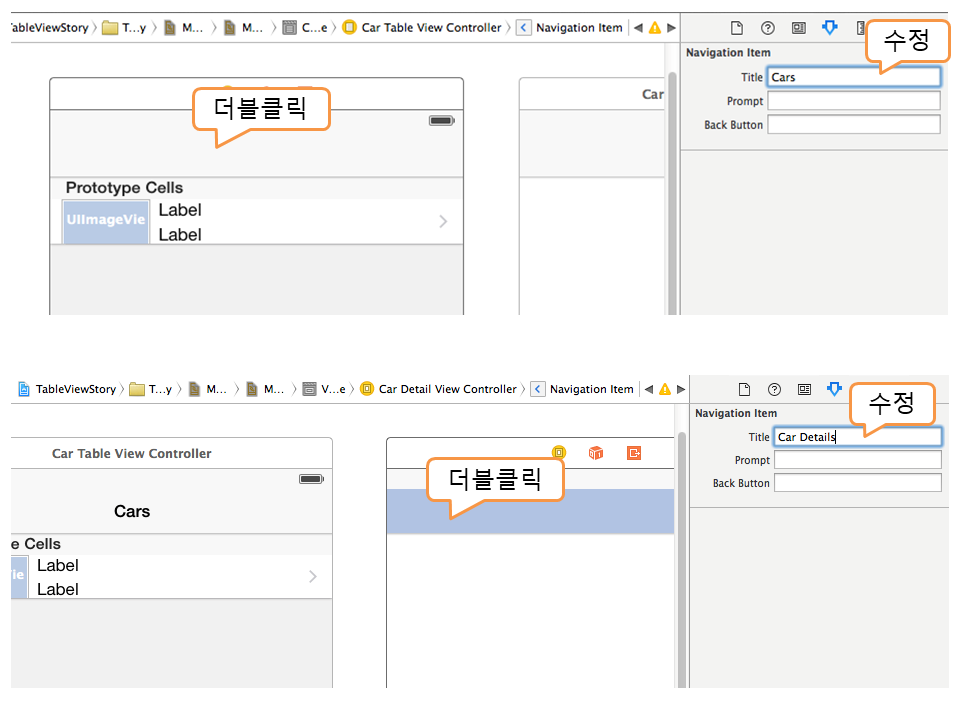The image size is (960, 720).
Task: Click the TableViewStory project file icon
Action: coord(24,389)
